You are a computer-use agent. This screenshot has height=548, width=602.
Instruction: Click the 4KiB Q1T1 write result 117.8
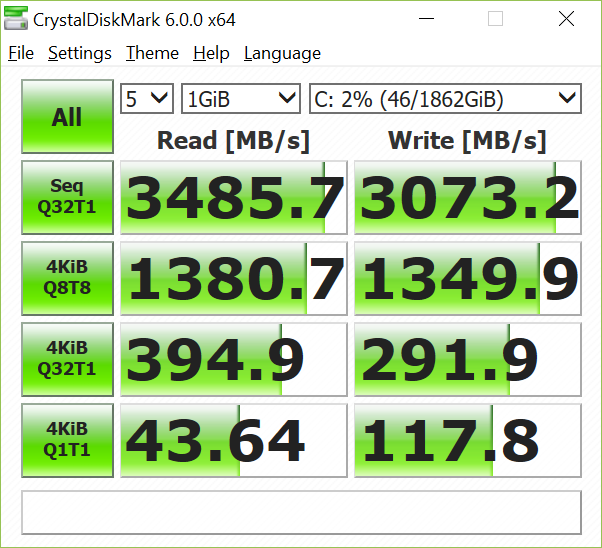(468, 440)
